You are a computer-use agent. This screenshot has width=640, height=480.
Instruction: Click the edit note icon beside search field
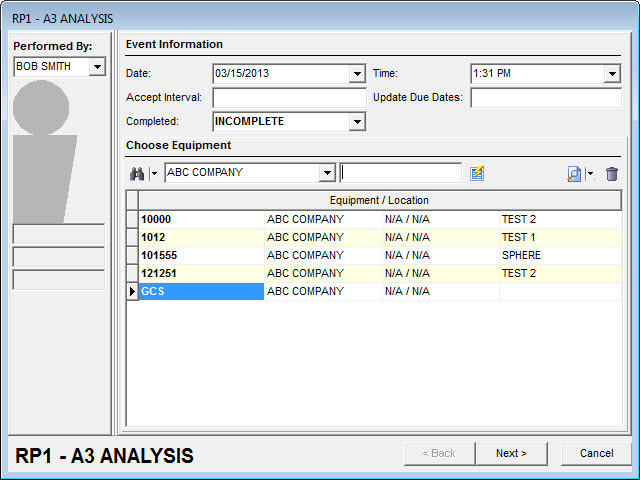477,173
